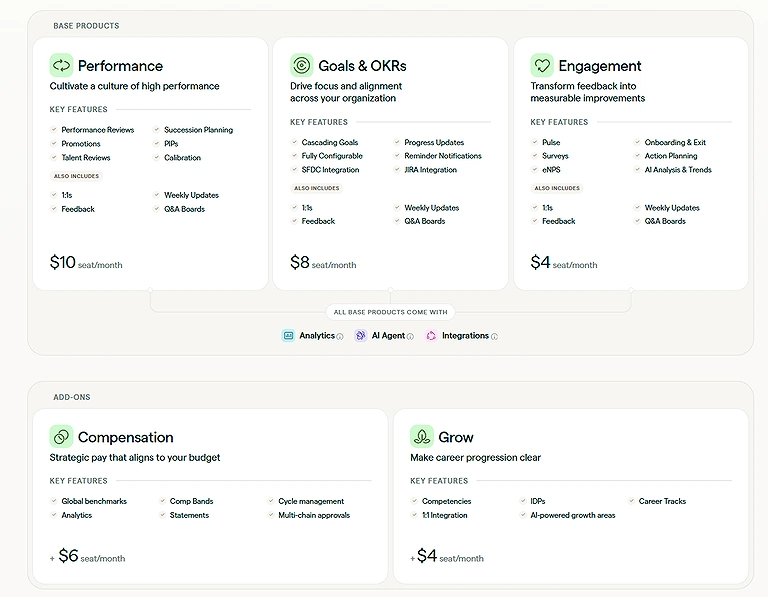Click the checkmark next to Global benchmarks
The height and width of the screenshot is (597, 768).
pyautogui.click(x=54, y=501)
